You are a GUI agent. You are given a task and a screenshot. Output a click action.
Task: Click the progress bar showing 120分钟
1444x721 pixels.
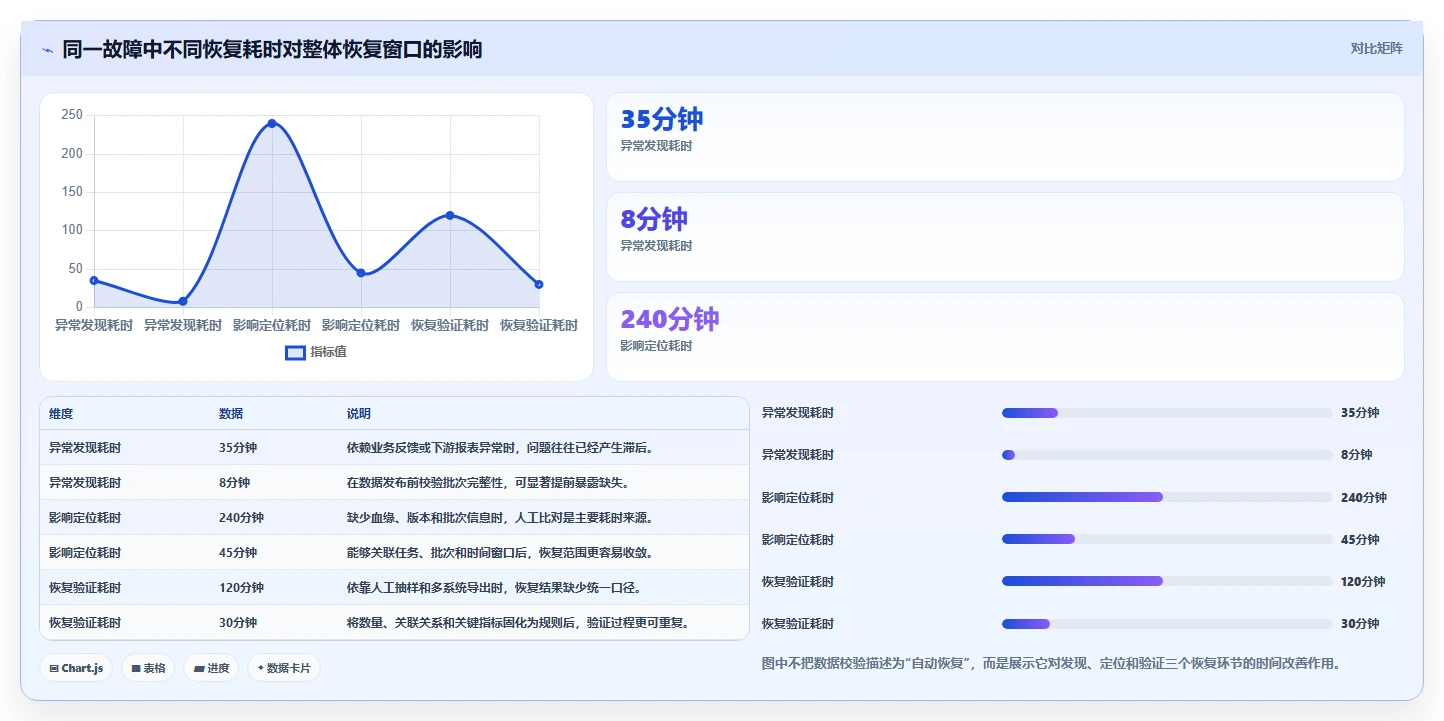click(x=1167, y=581)
